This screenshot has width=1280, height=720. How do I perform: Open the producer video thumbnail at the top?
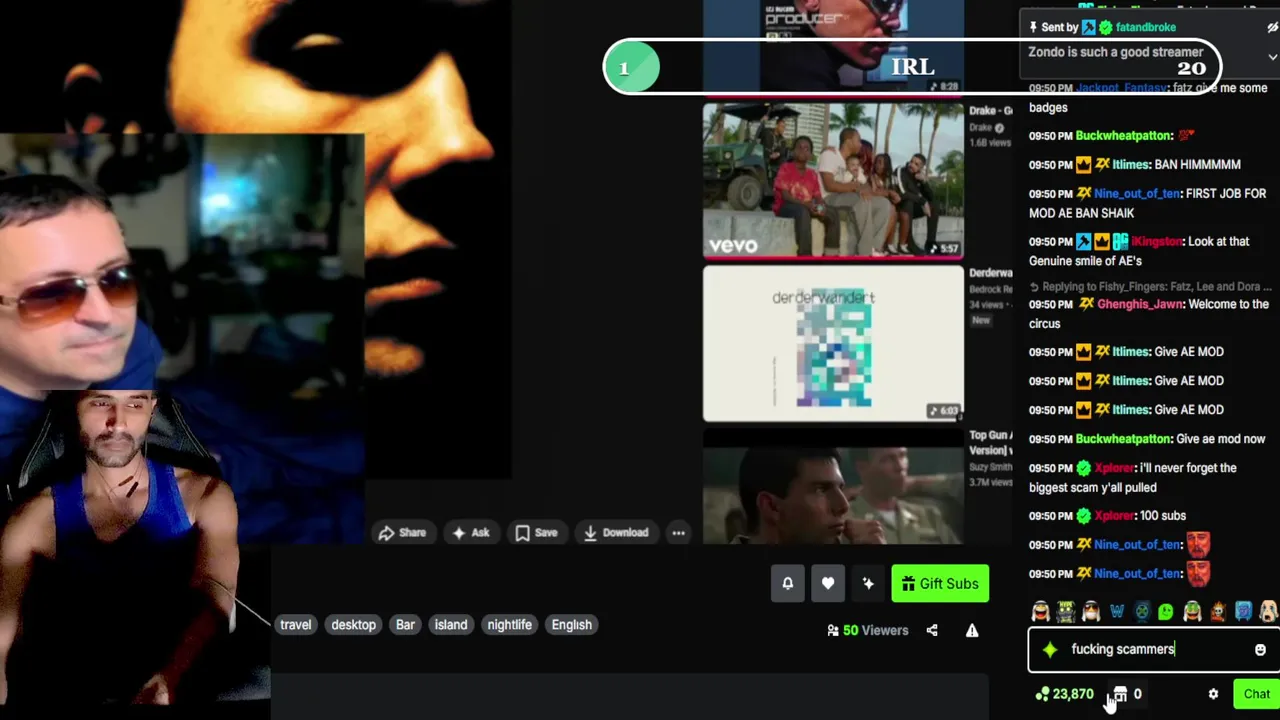click(833, 46)
